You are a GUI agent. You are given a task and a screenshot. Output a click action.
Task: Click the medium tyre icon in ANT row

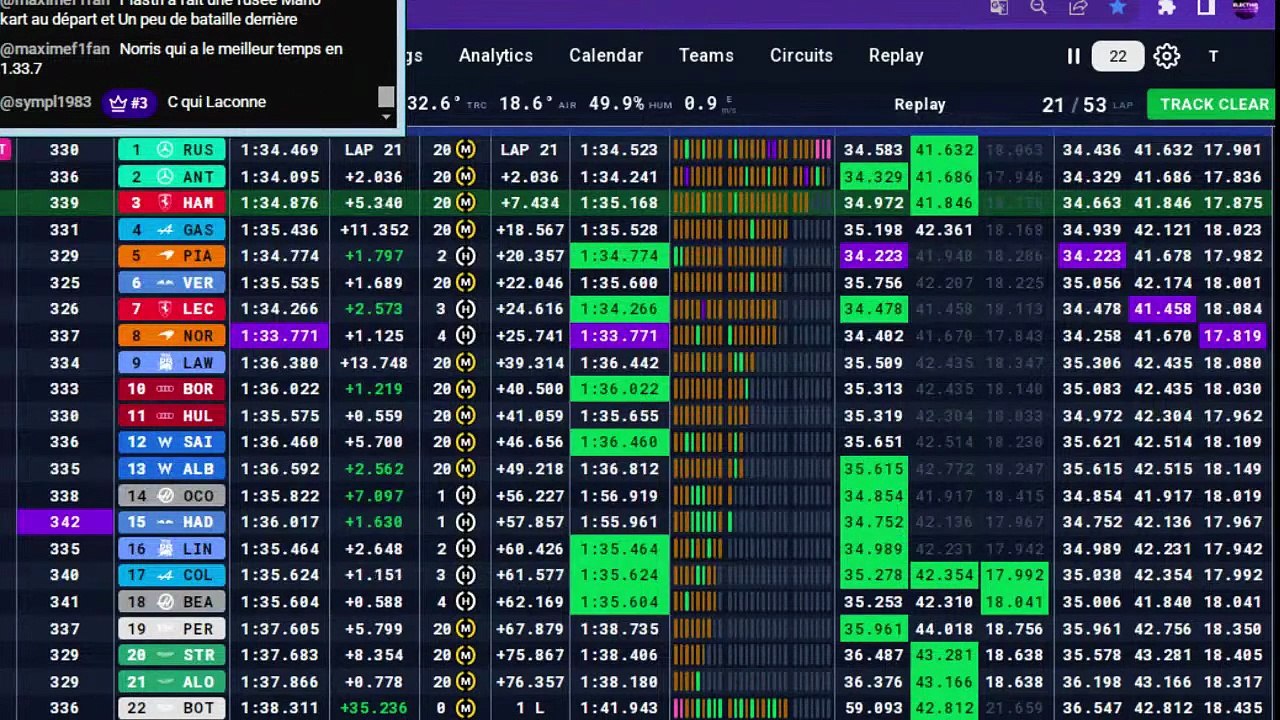[x=465, y=177]
